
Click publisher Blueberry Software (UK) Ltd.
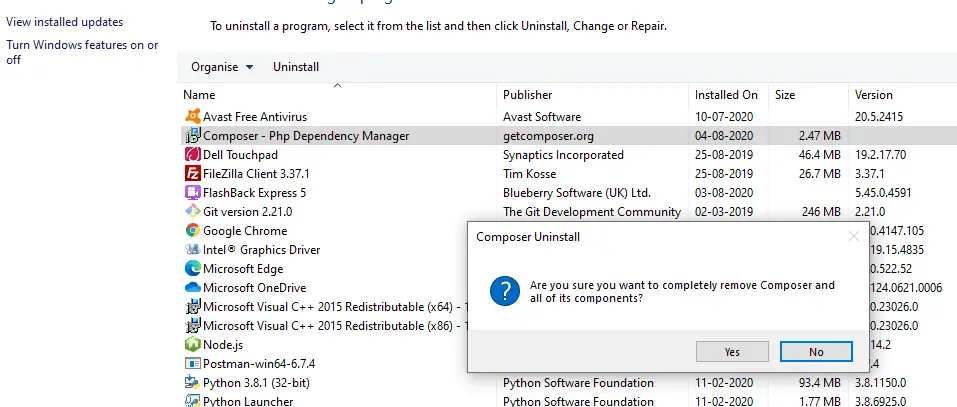[577, 193]
